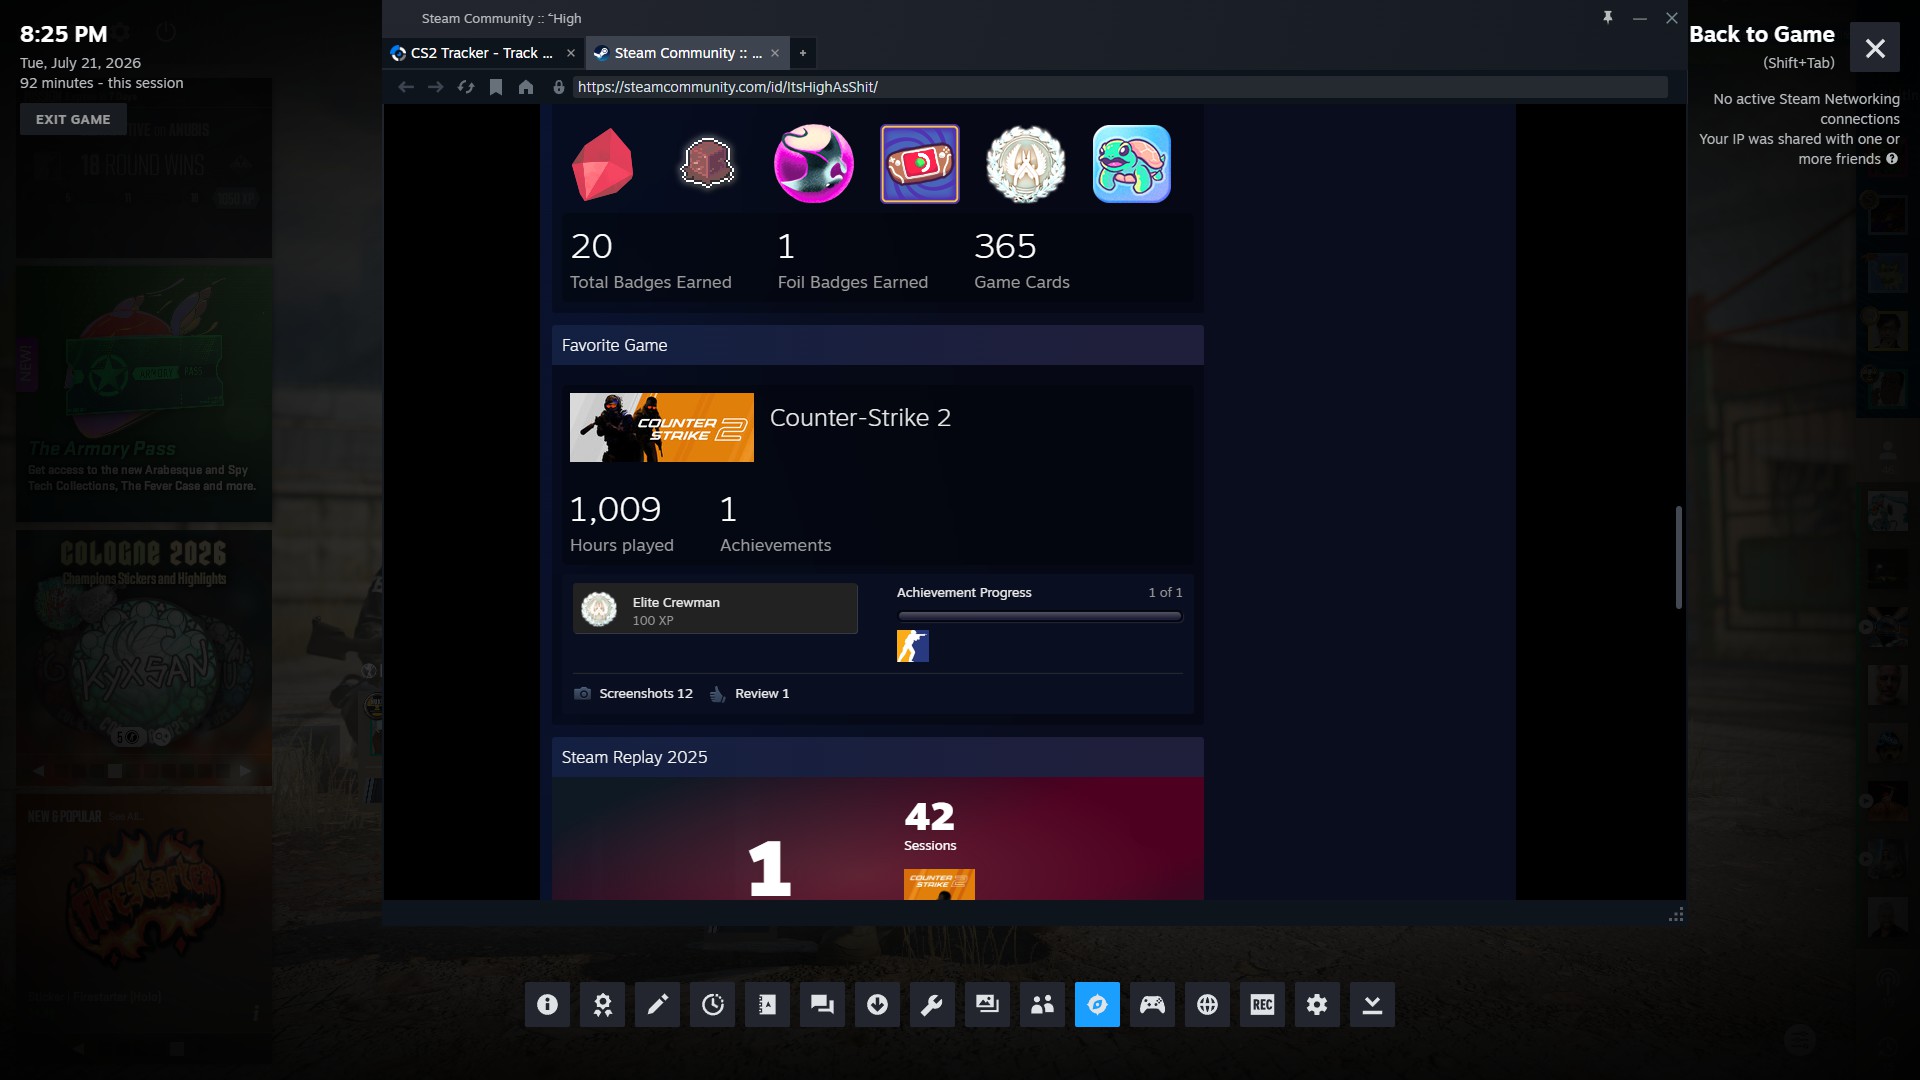Open the 365 Game Cards link
The width and height of the screenshot is (1920, 1080).
1022,261
